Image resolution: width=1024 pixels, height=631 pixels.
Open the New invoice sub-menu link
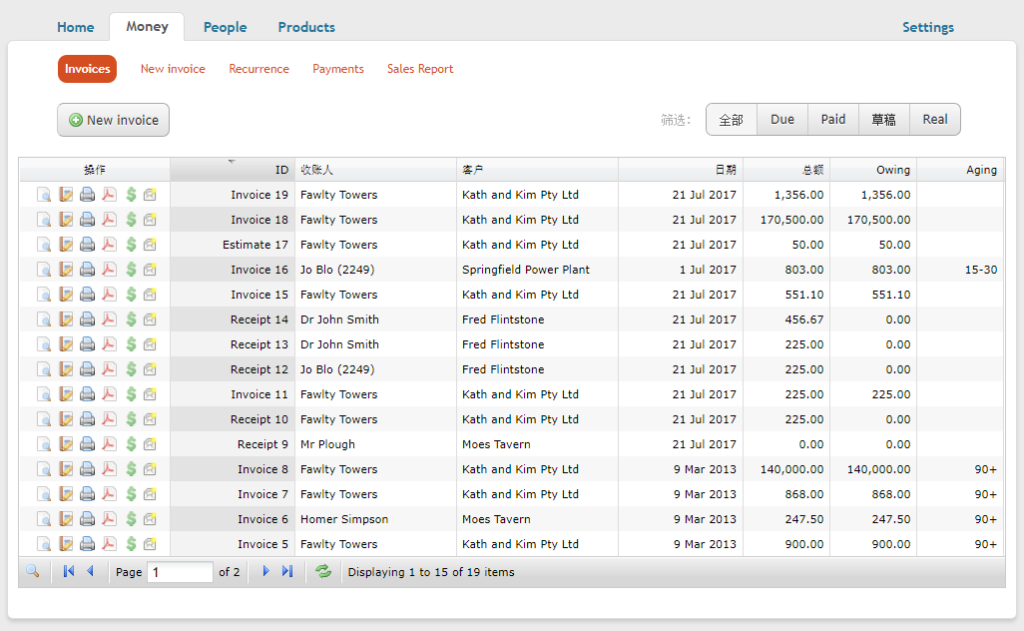(172, 69)
